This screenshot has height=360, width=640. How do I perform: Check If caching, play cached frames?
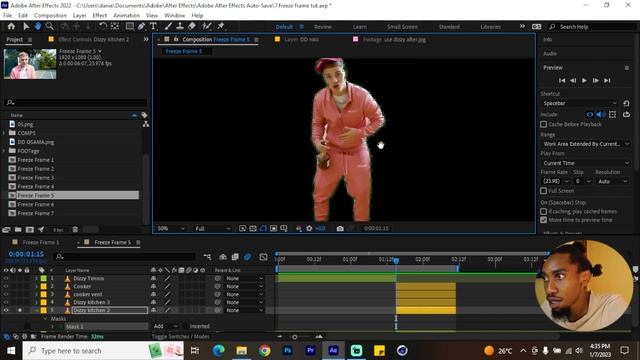[x=543, y=211]
